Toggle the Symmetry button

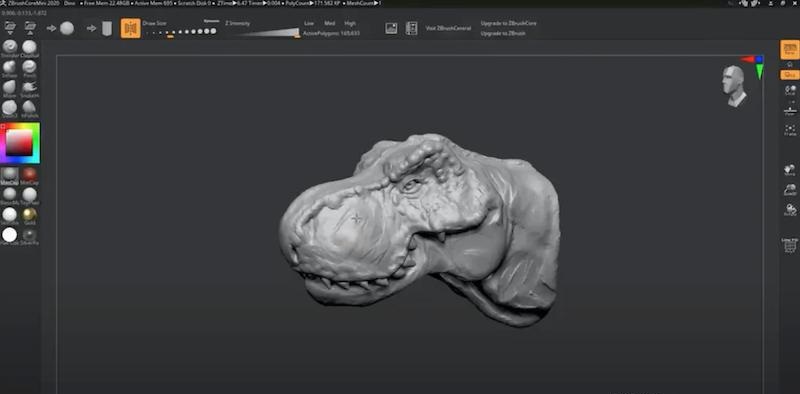click(x=131, y=28)
